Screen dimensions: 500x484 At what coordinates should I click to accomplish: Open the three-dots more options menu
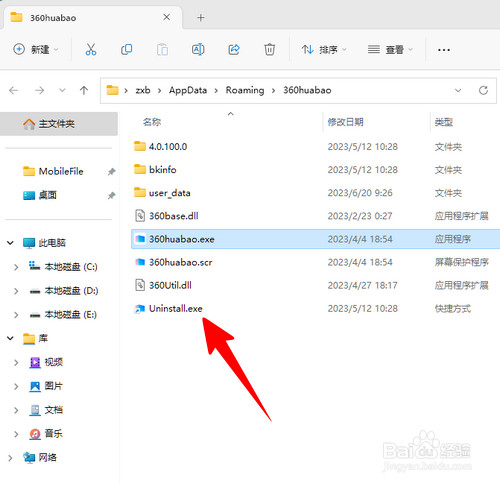click(444, 50)
